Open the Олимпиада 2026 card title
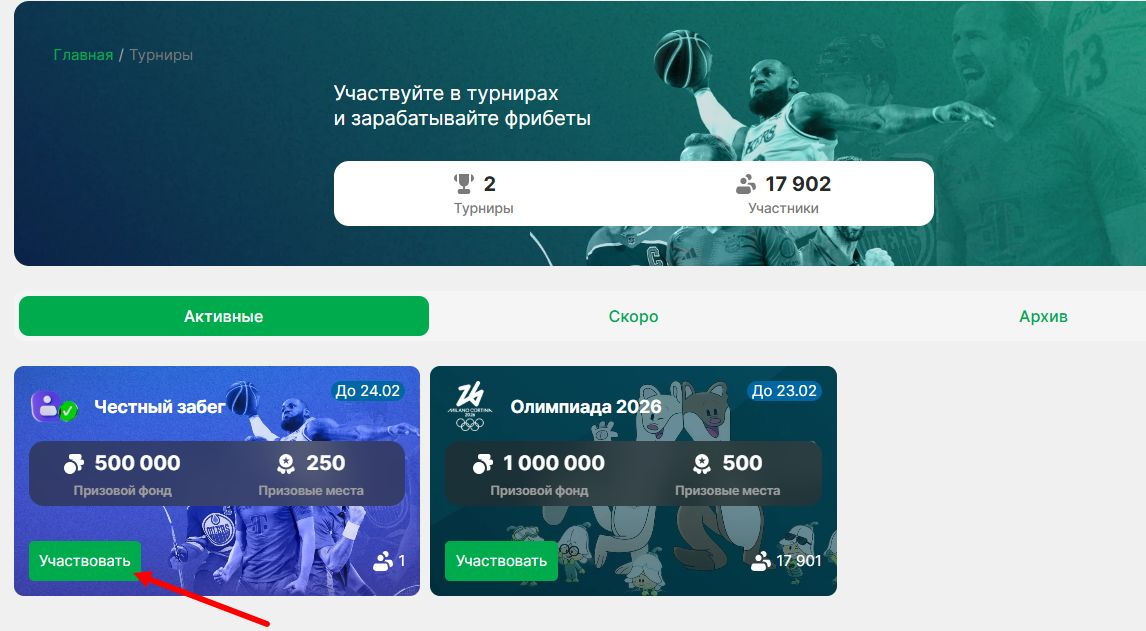Image resolution: width=1146 pixels, height=631 pixels. click(x=585, y=407)
